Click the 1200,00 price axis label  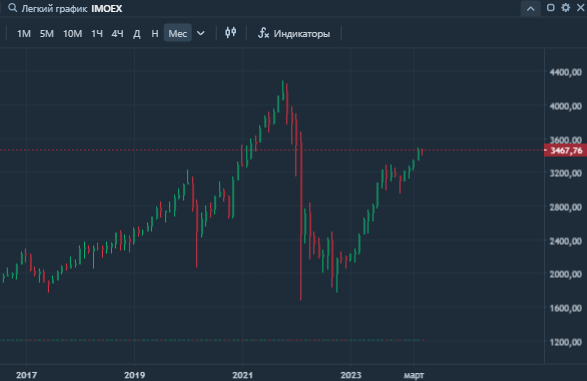point(566,342)
